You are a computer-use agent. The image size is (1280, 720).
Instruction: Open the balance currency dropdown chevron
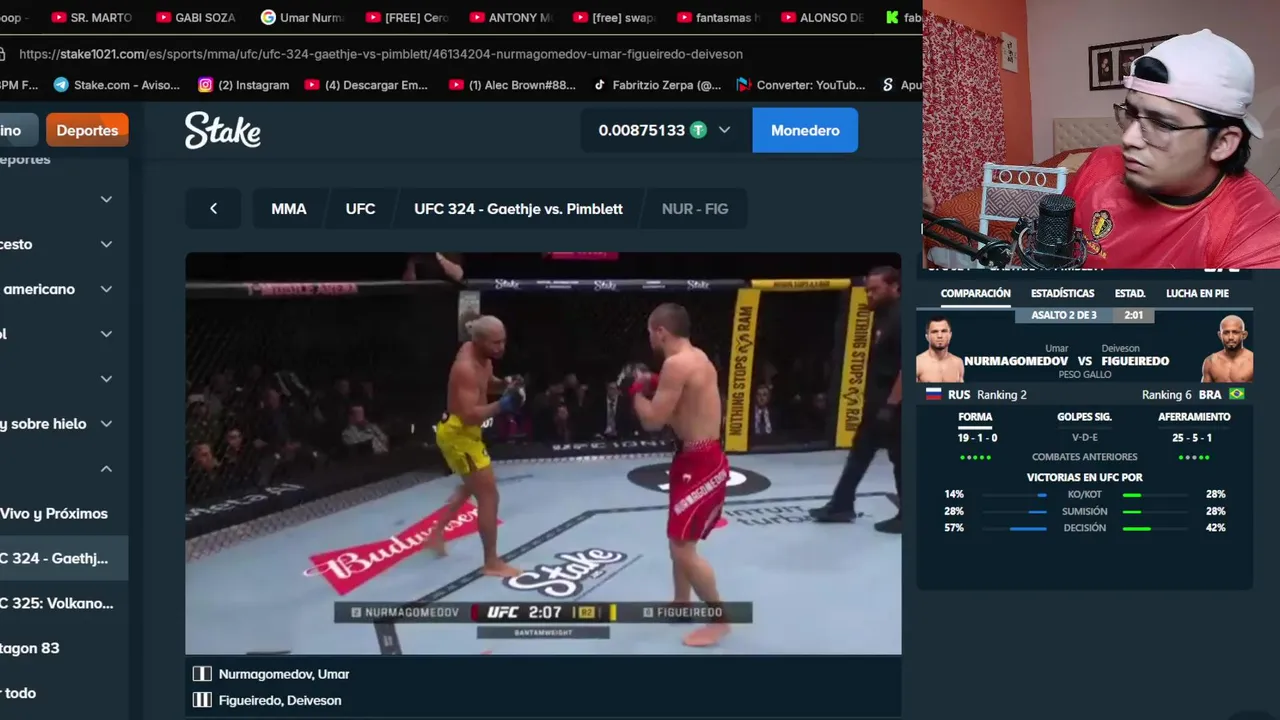tap(724, 130)
